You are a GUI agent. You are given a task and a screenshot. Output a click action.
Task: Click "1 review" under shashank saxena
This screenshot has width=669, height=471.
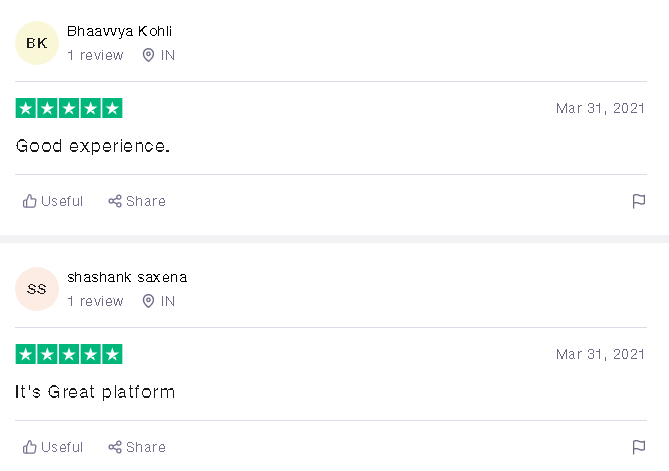[95, 302]
